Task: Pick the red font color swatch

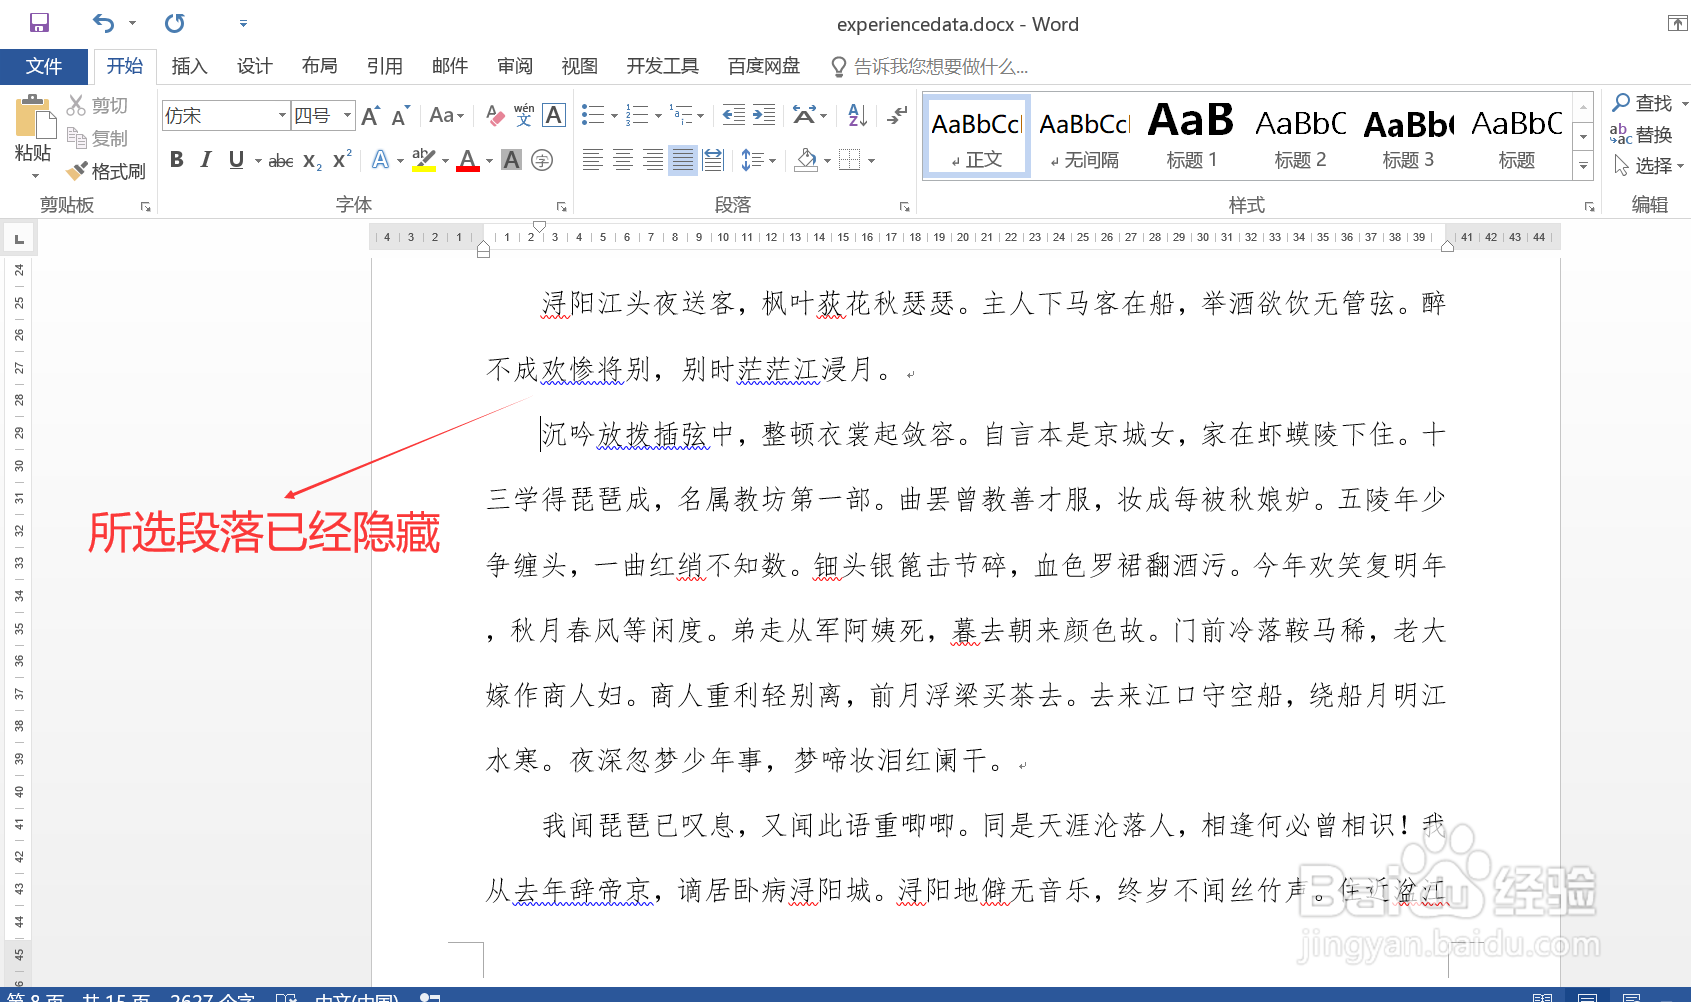Action: tap(467, 160)
